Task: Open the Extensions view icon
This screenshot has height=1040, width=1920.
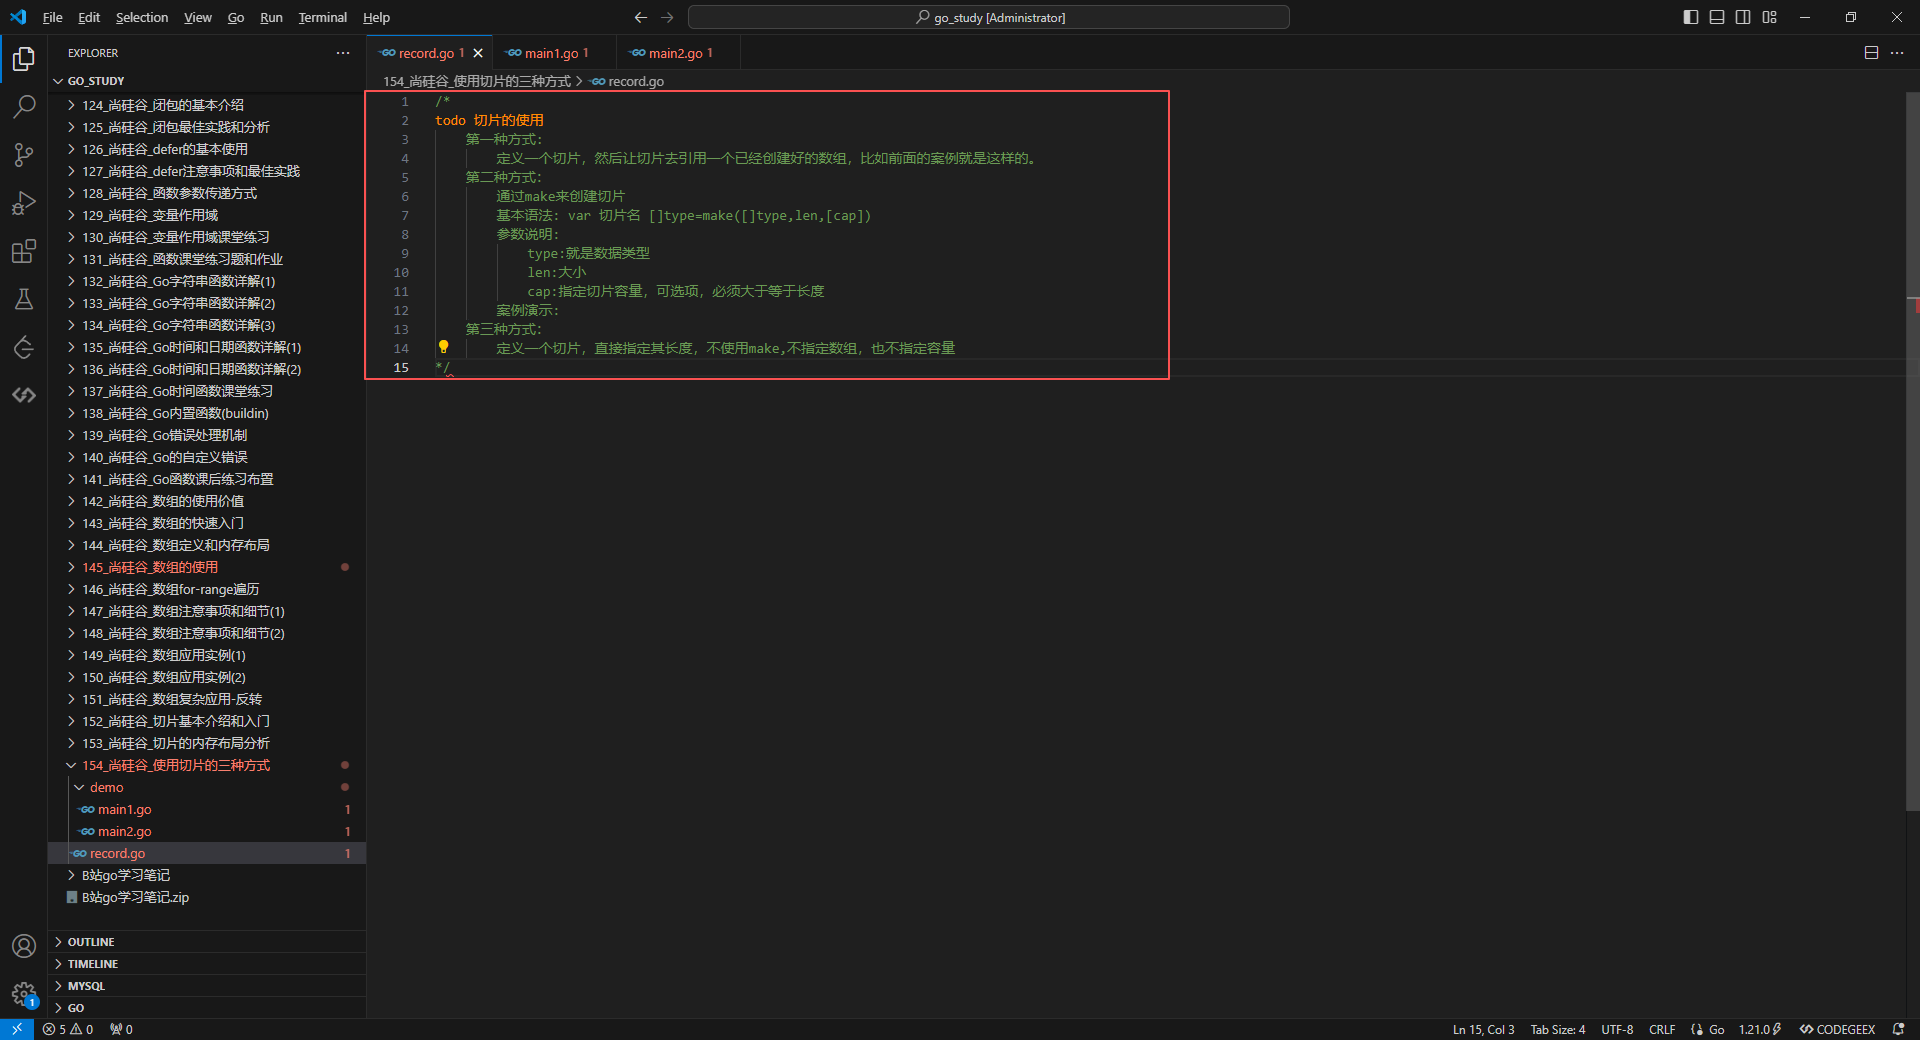Action: point(24,251)
